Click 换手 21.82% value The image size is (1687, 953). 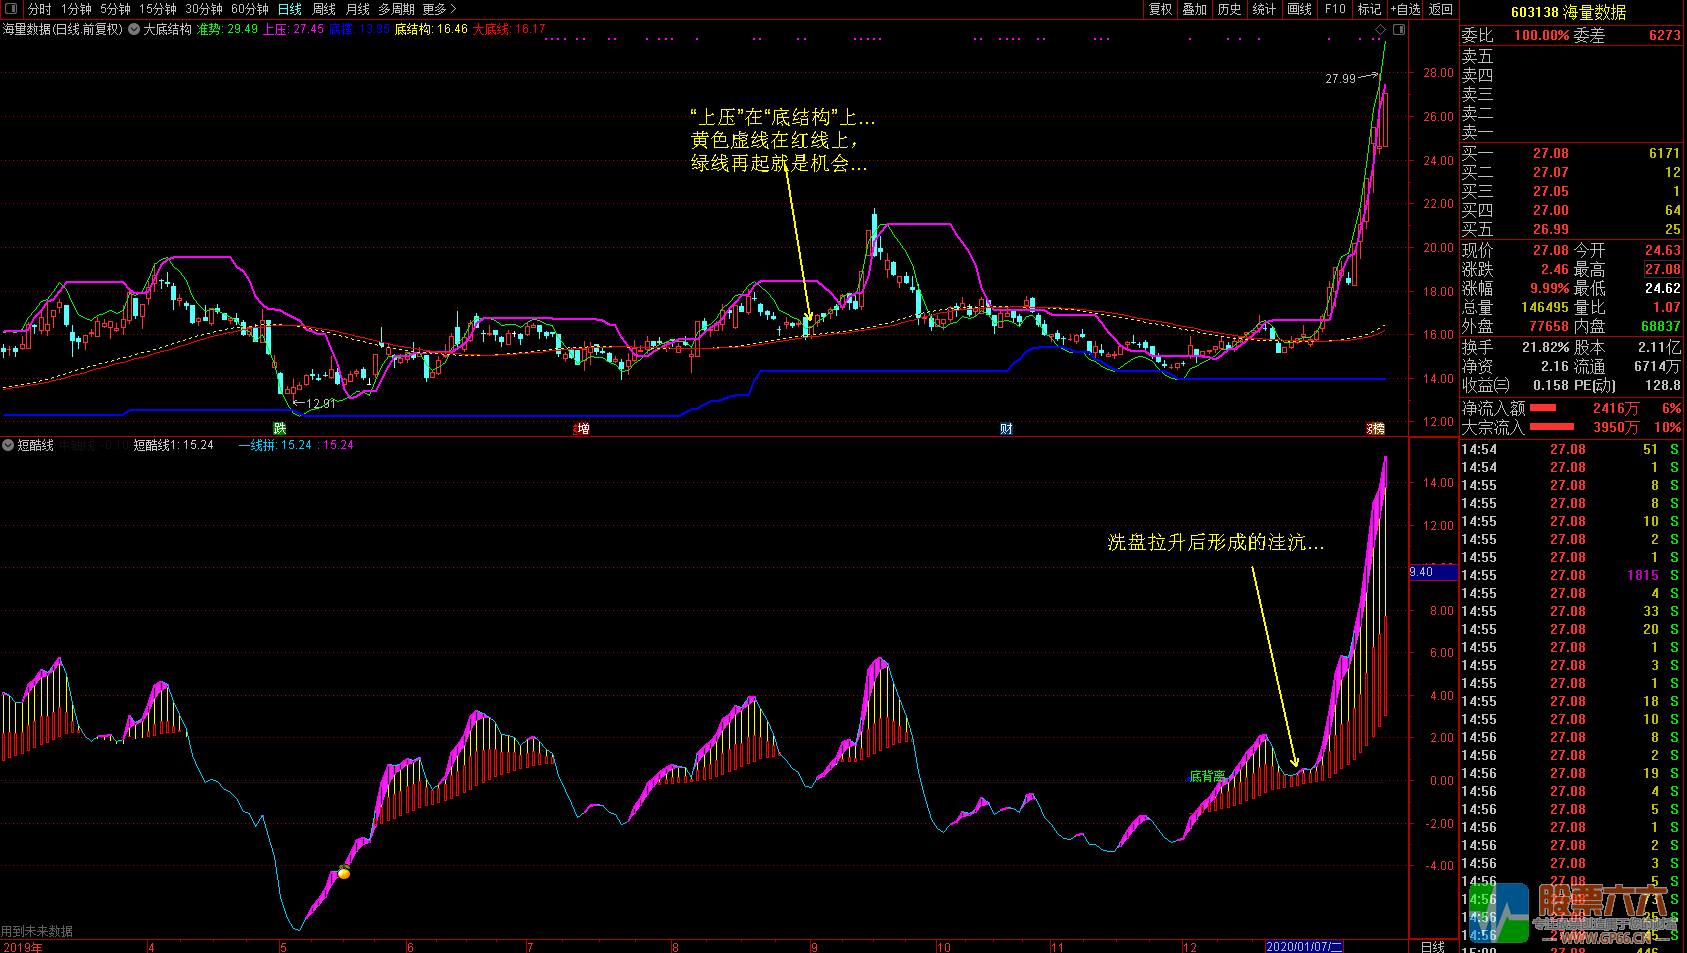tap(1545, 347)
